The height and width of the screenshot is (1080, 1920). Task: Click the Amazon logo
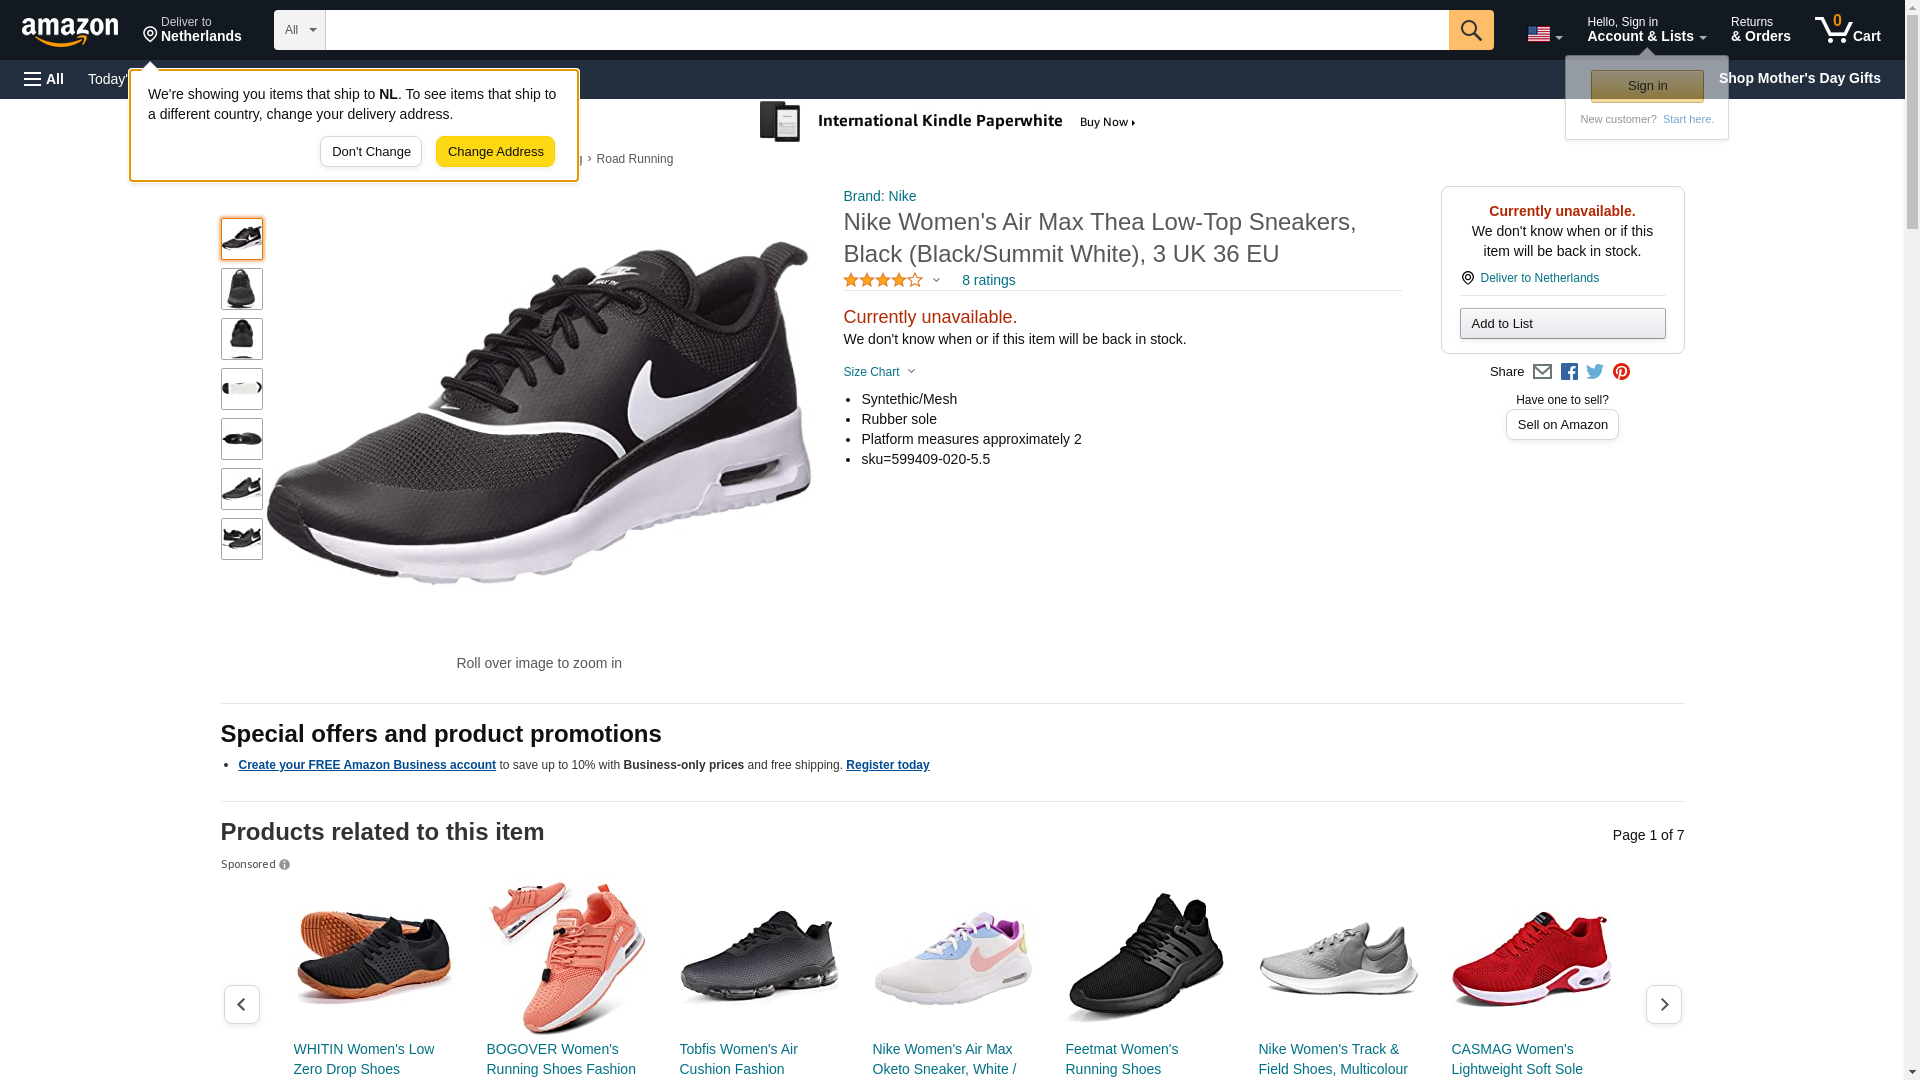70,31
